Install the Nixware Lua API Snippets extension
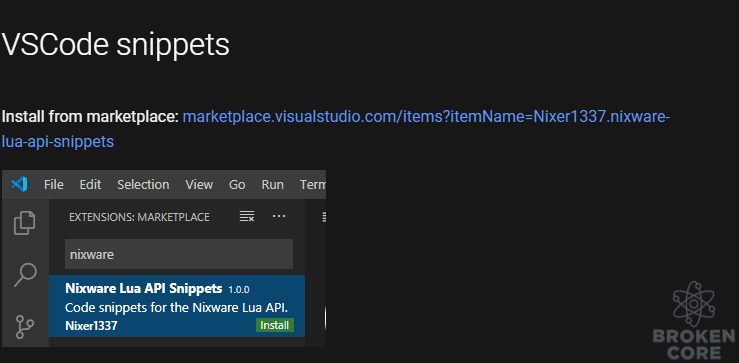Viewport: 739px width, 363px height. coord(275,325)
